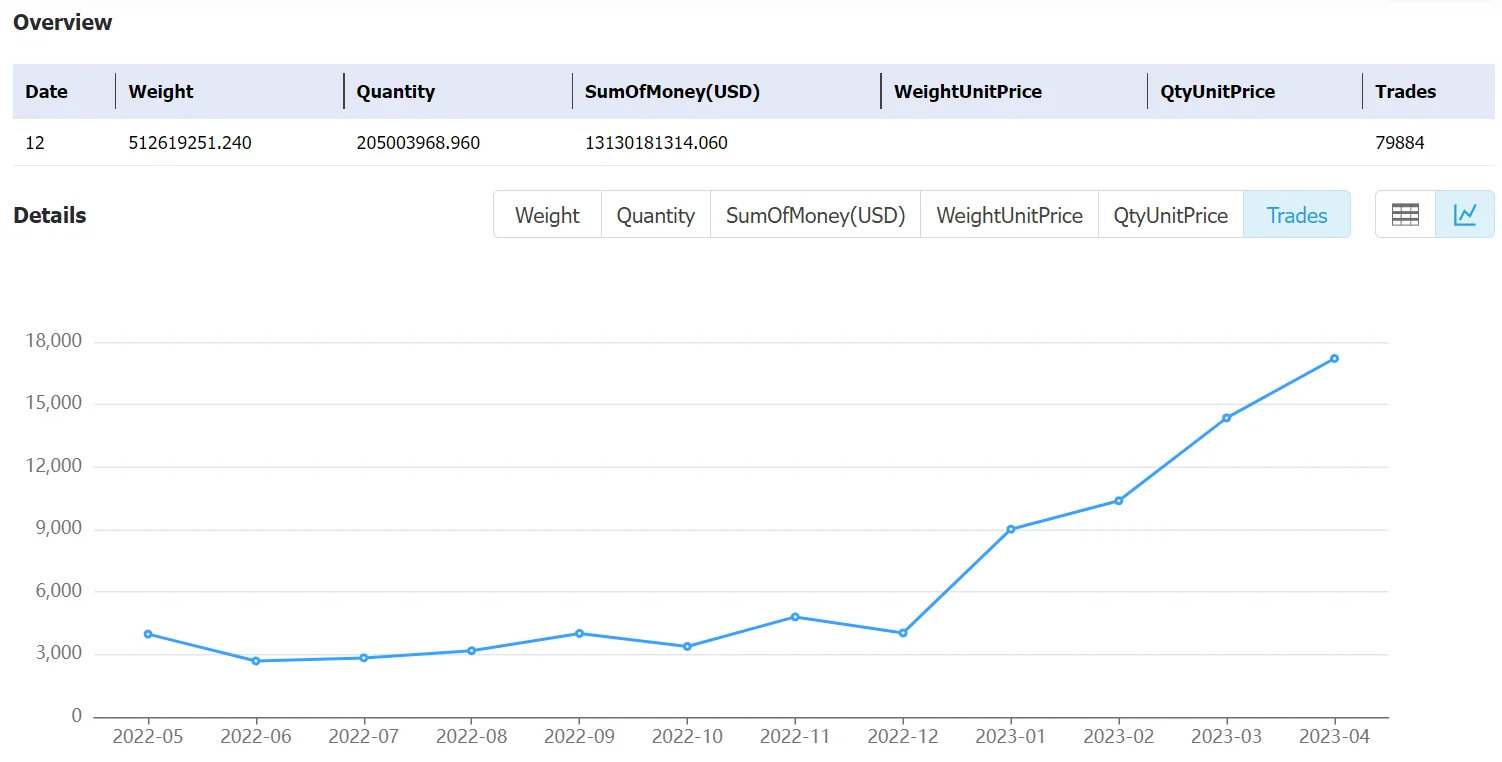Switch to line chart view icon
Image resolution: width=1502 pixels, height=762 pixels.
tap(1465, 215)
